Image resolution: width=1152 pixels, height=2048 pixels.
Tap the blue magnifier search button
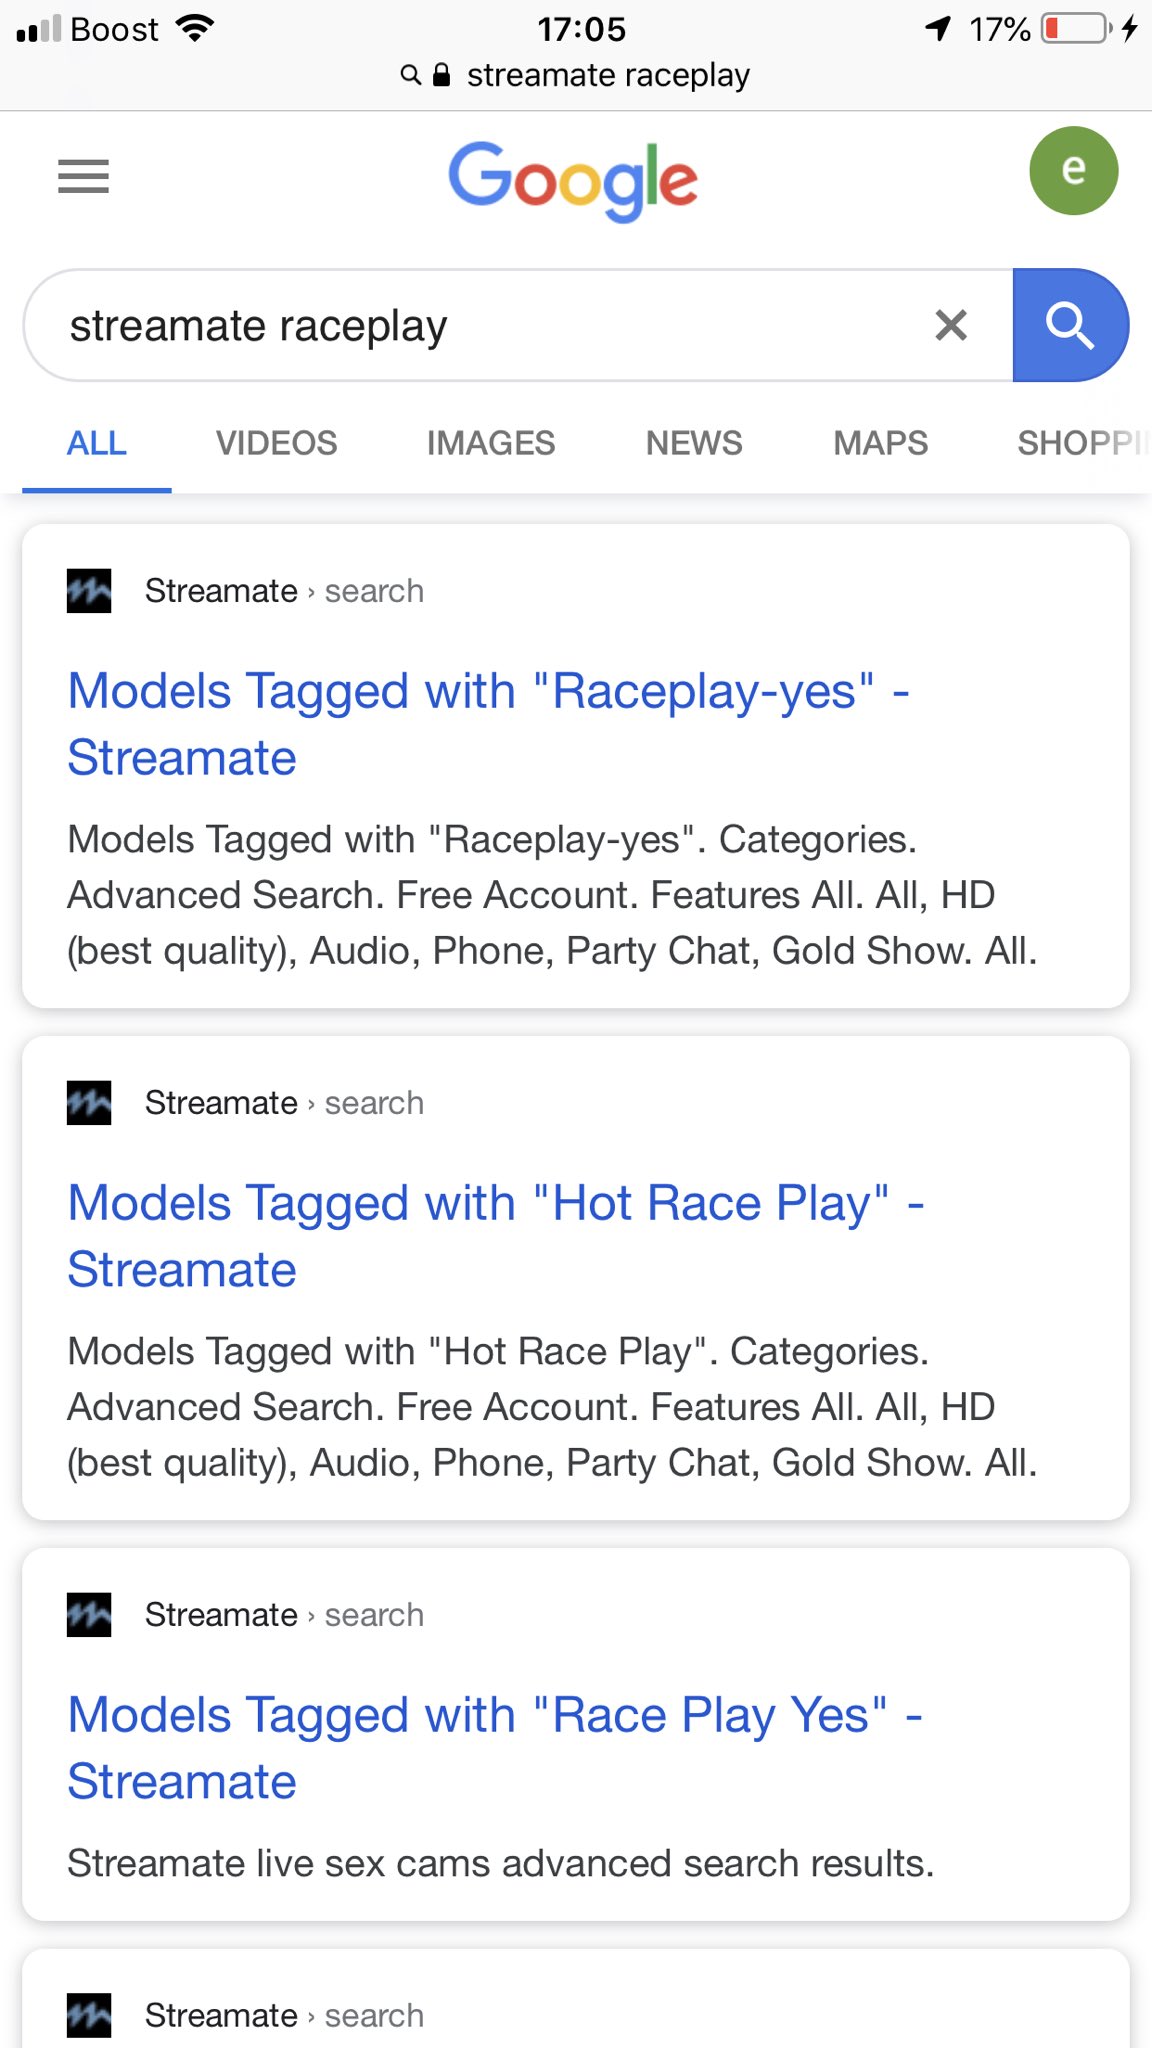[1070, 325]
